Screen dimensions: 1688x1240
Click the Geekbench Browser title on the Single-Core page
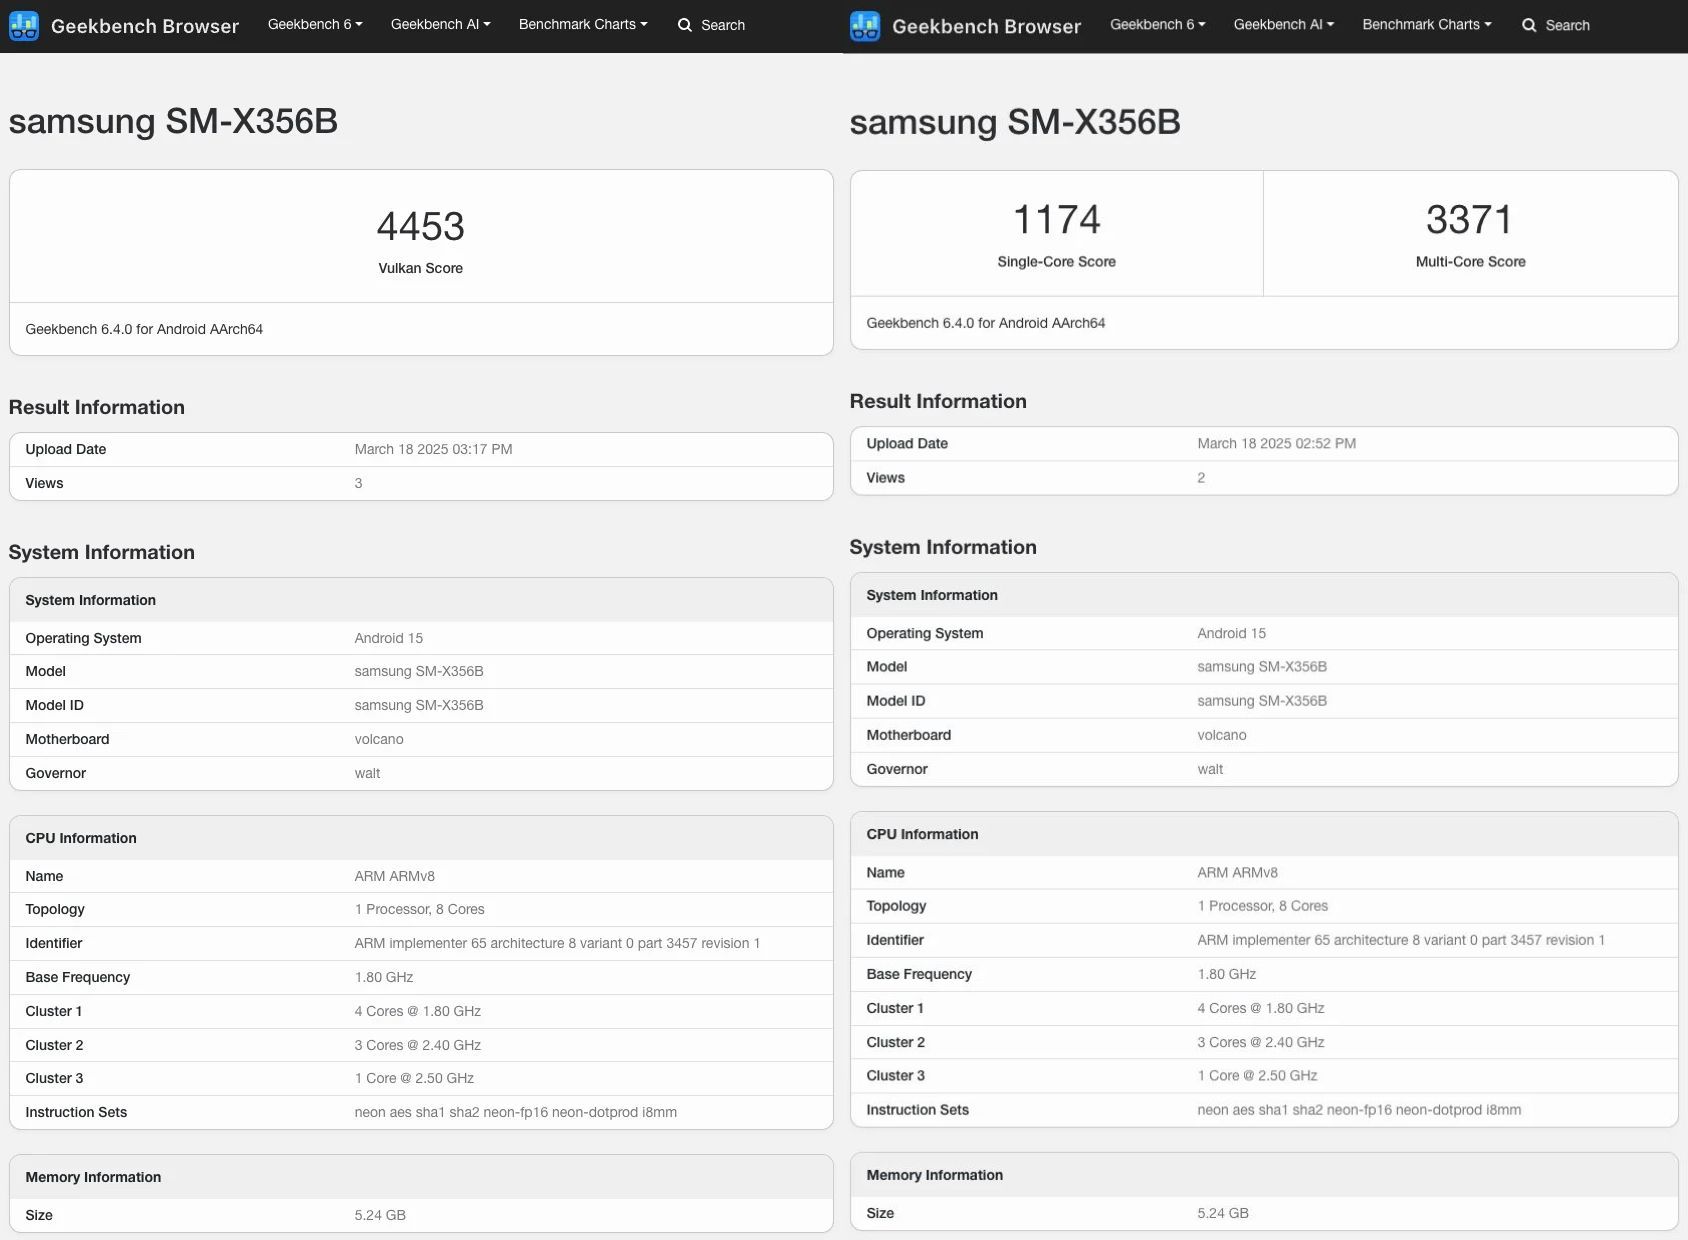pyautogui.click(x=986, y=26)
